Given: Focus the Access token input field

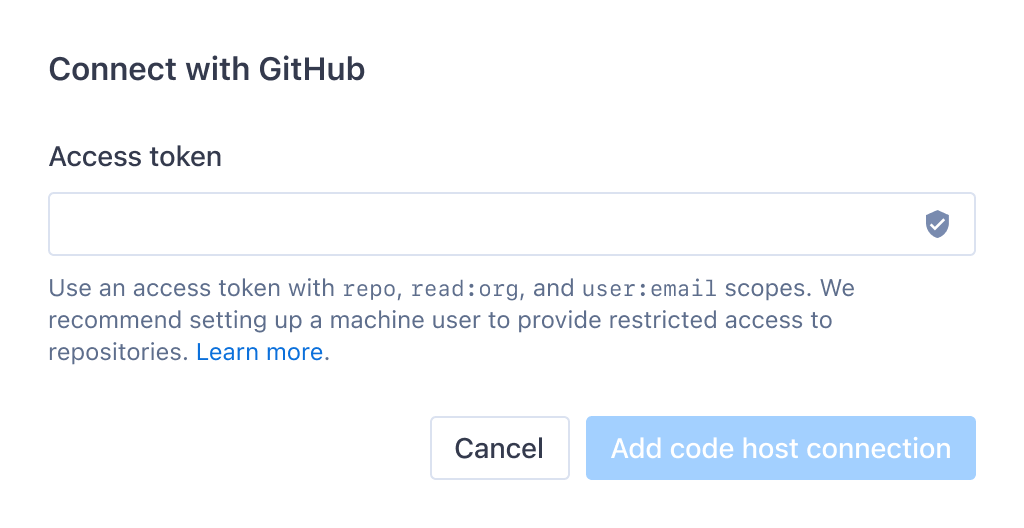Looking at the screenshot, I should coord(512,224).
